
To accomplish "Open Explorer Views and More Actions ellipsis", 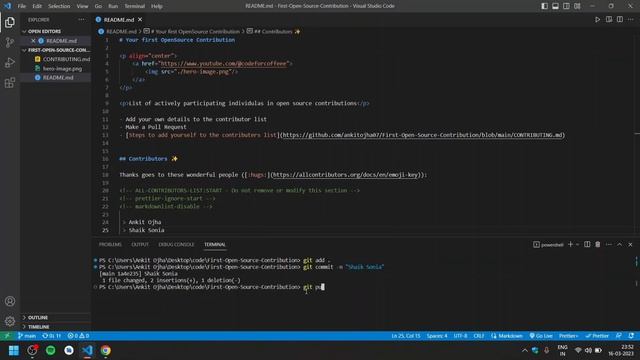I will point(82,20).
